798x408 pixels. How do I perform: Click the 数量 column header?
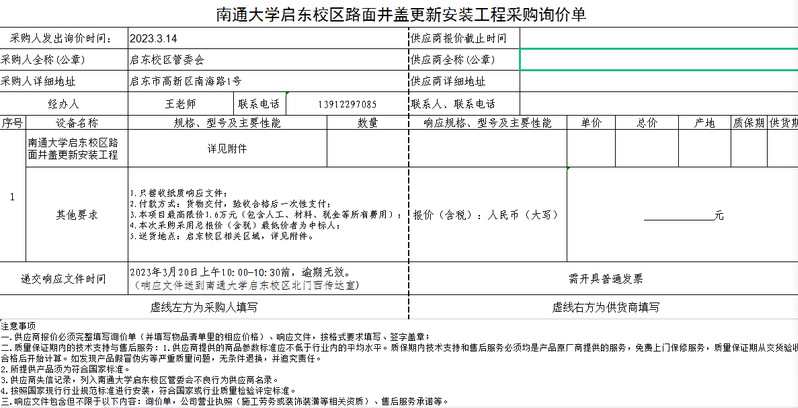[x=367, y=123]
